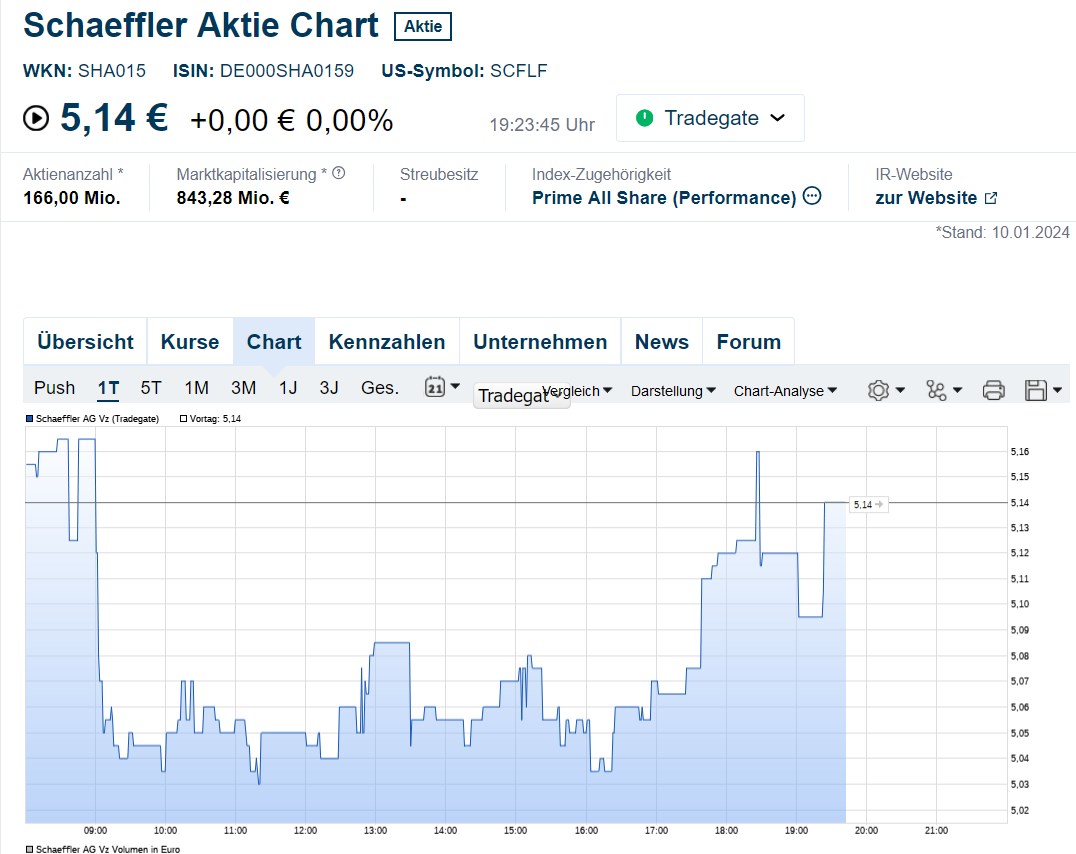Click the Aktie badge next to title
Image resolution: width=1076 pixels, height=854 pixels.
tap(423, 27)
